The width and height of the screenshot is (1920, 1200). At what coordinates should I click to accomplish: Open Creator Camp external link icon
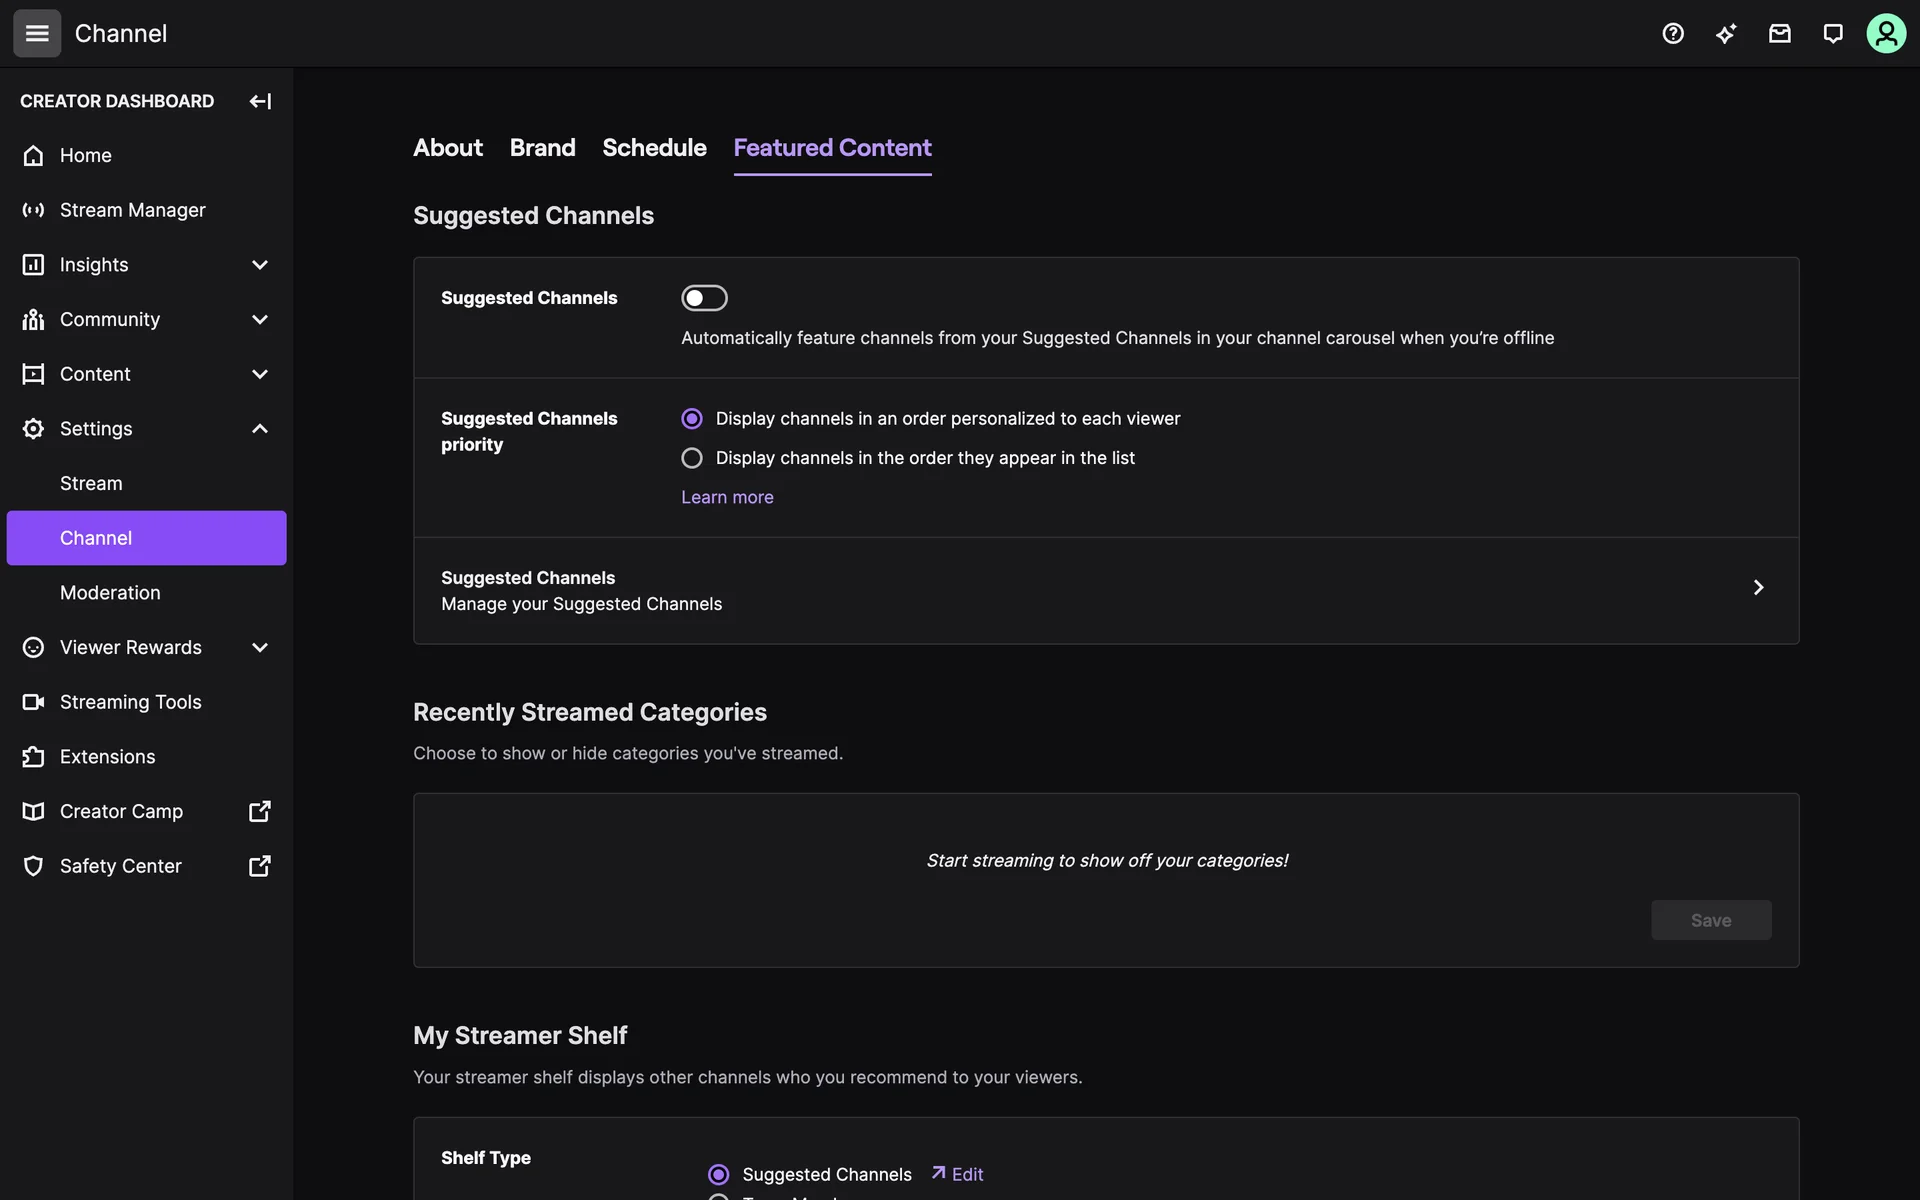click(259, 811)
